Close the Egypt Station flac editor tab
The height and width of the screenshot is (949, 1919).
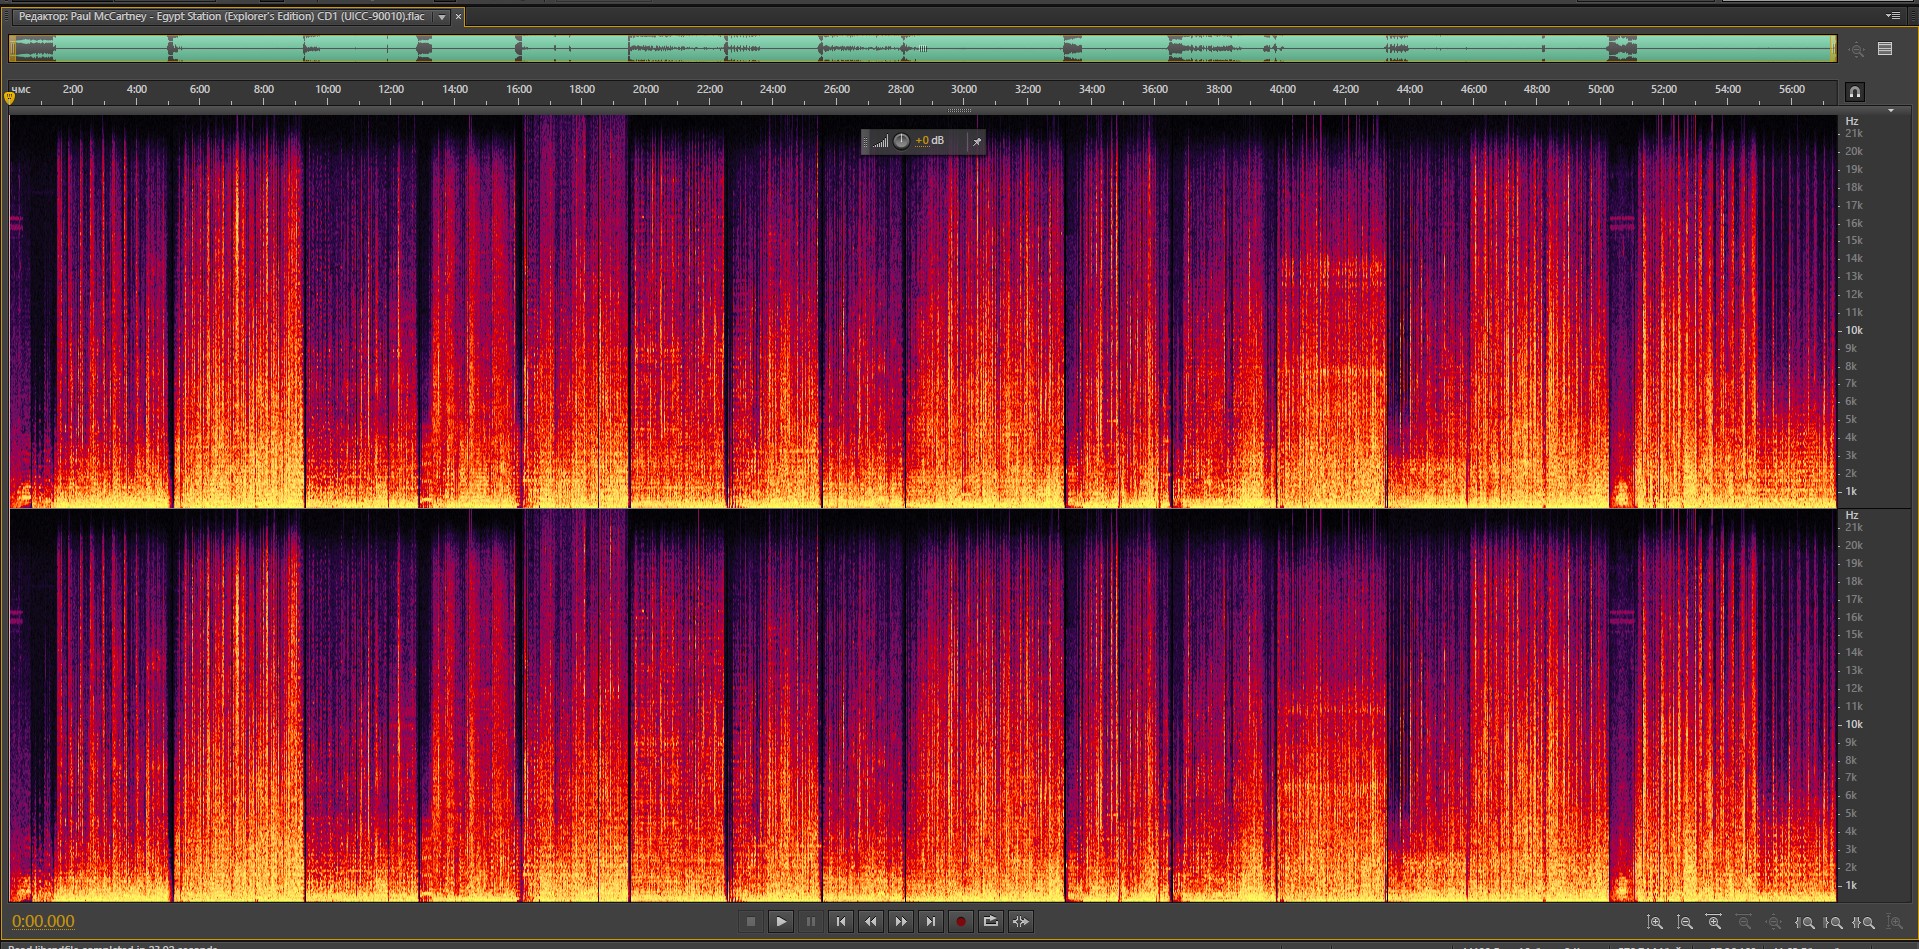click(458, 17)
